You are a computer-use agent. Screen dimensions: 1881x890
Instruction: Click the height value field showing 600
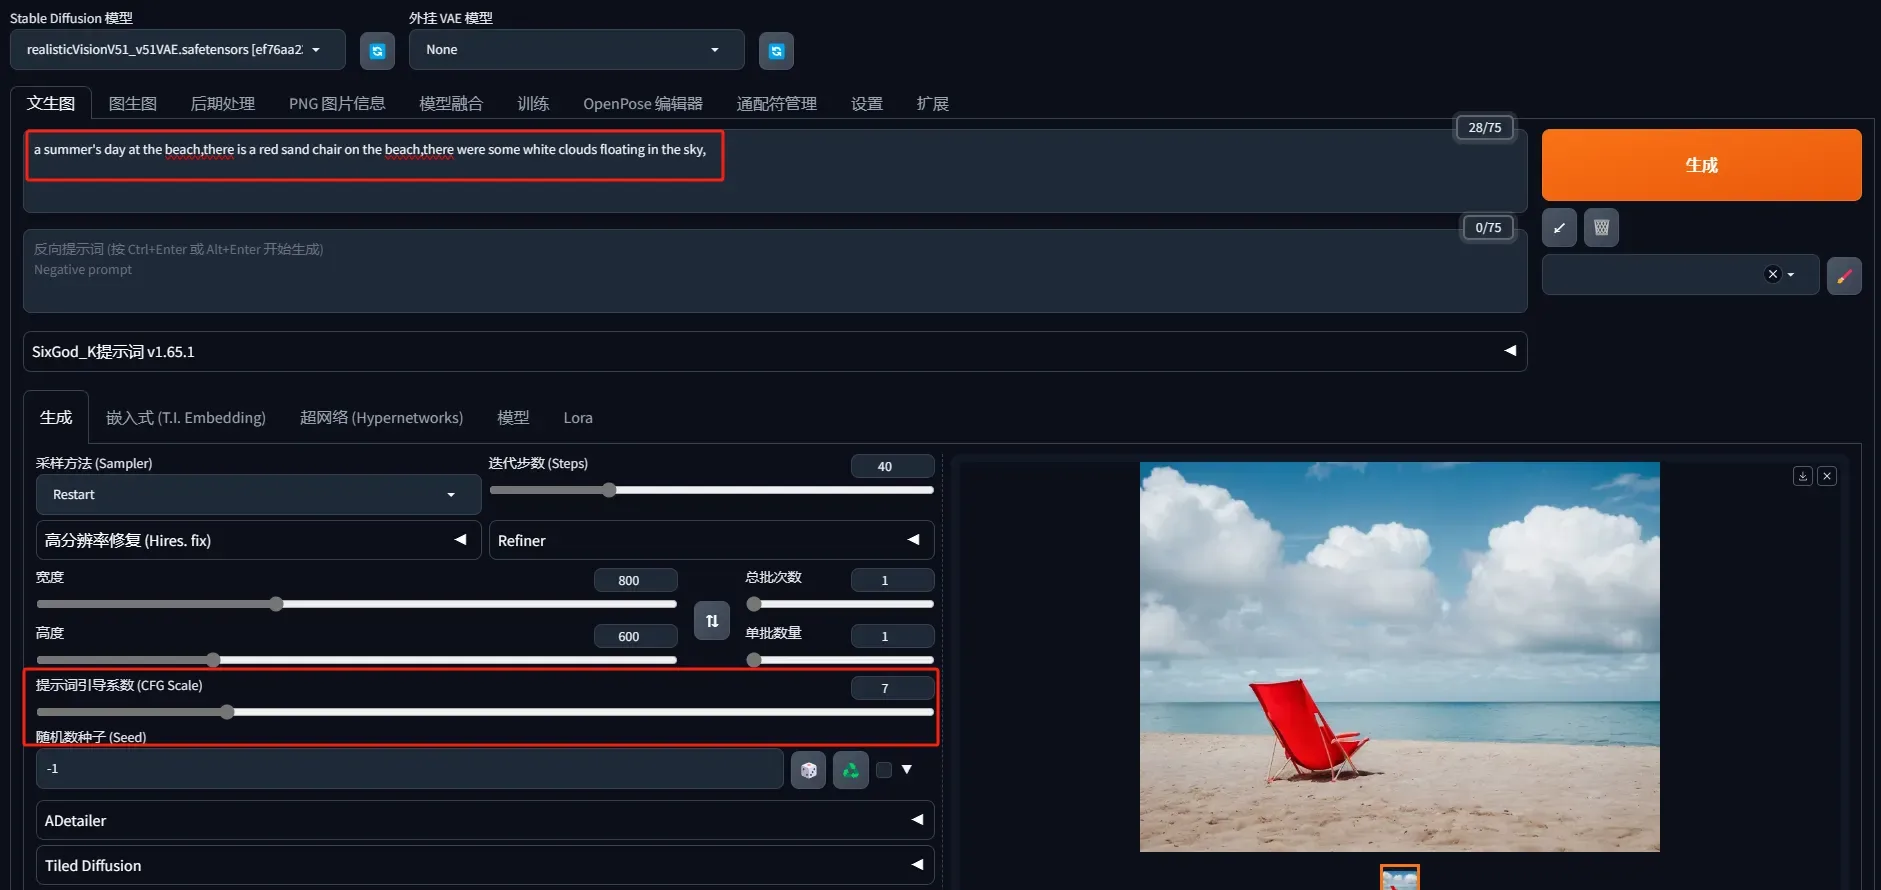[635, 636]
